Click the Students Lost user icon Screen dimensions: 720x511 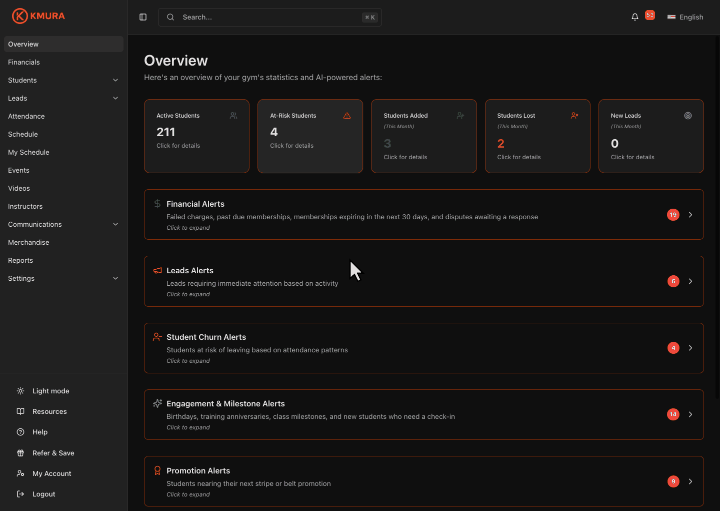[x=574, y=116]
